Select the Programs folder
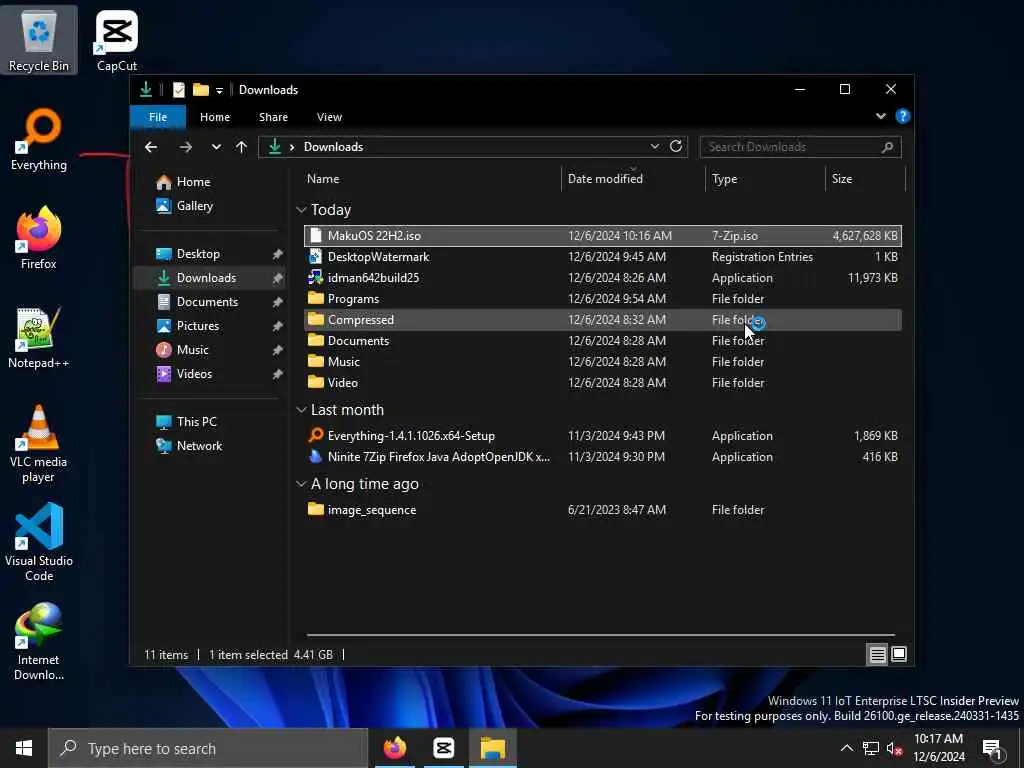The image size is (1024, 768). coord(603,299)
